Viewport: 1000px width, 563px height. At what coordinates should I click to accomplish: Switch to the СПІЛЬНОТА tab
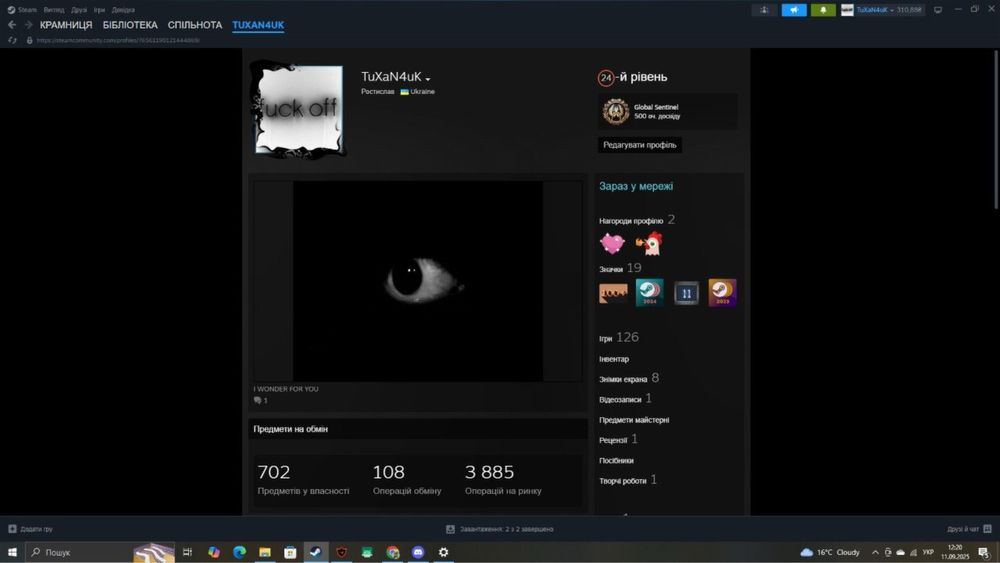tap(195, 25)
